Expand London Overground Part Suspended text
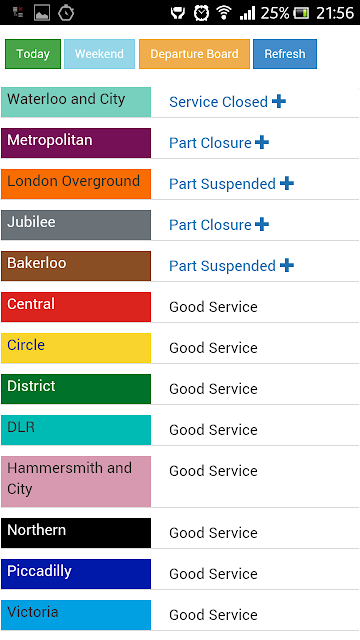 [222, 184]
